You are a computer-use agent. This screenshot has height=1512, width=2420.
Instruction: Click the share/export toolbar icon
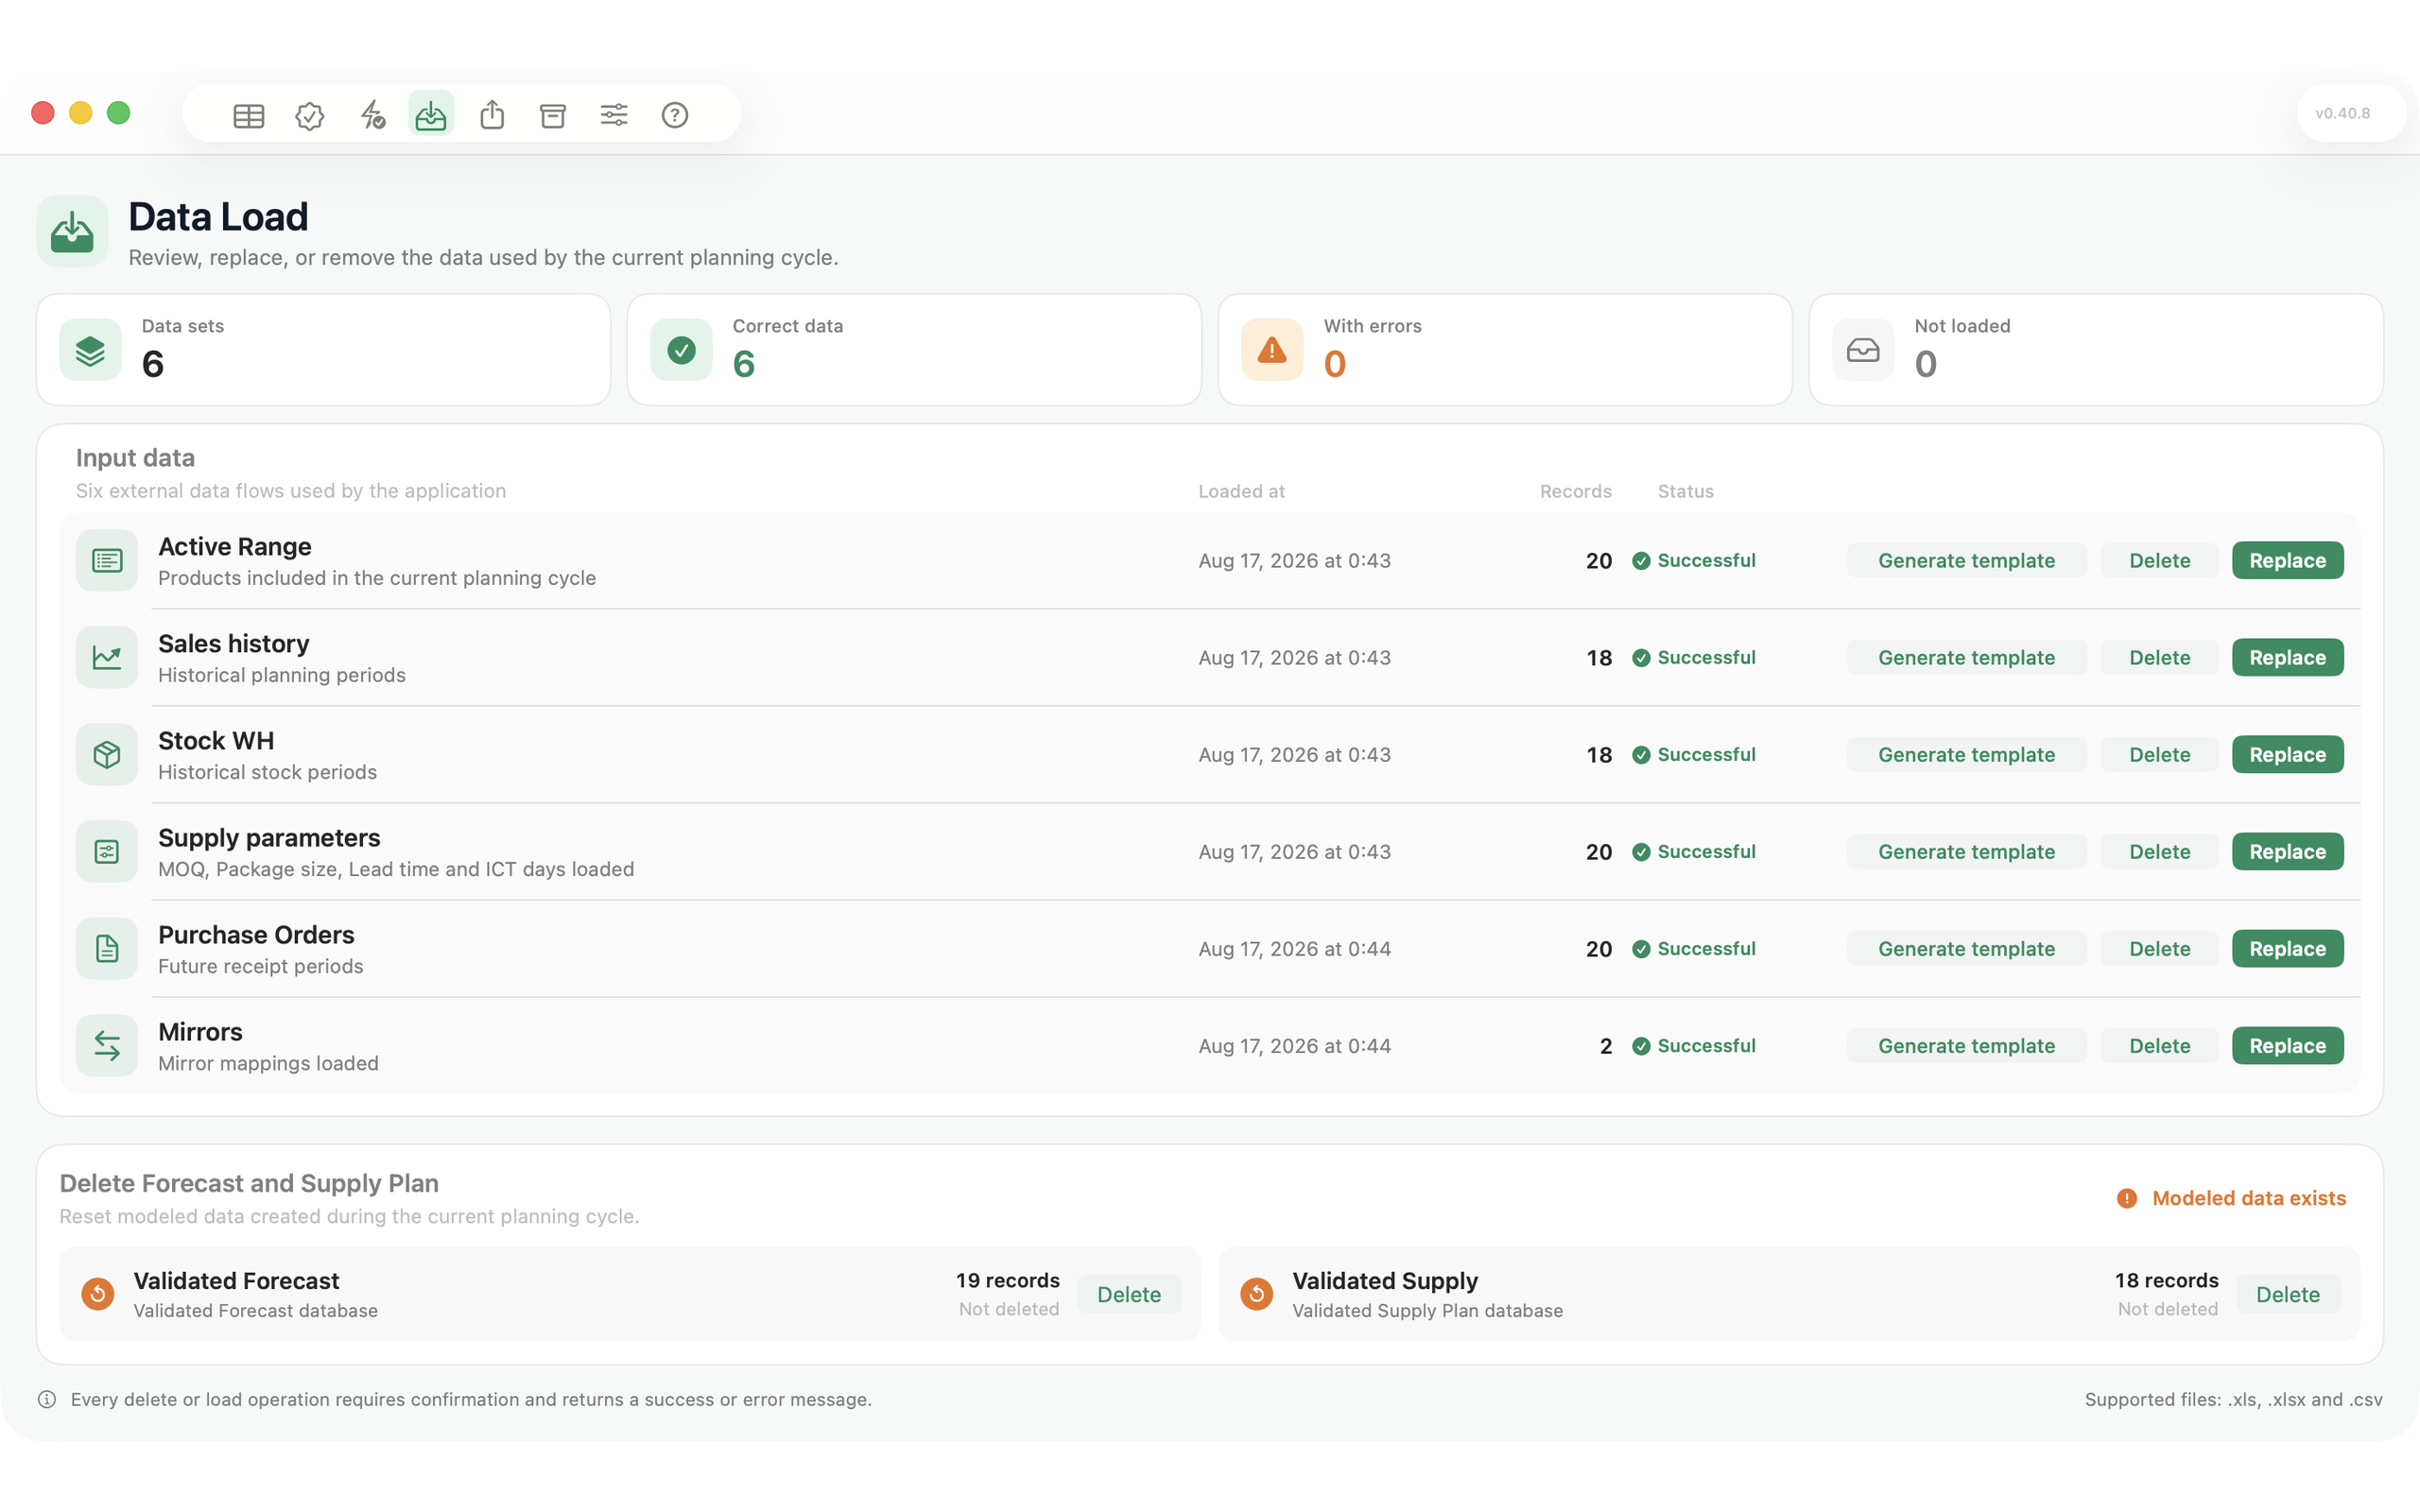(x=492, y=115)
